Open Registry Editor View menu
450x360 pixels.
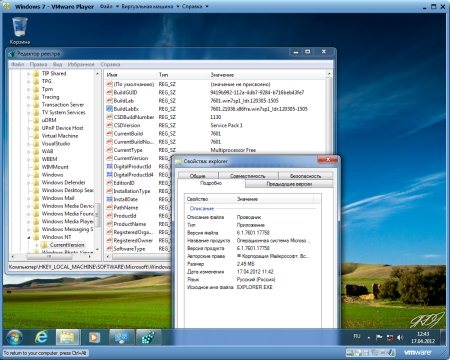click(57, 64)
